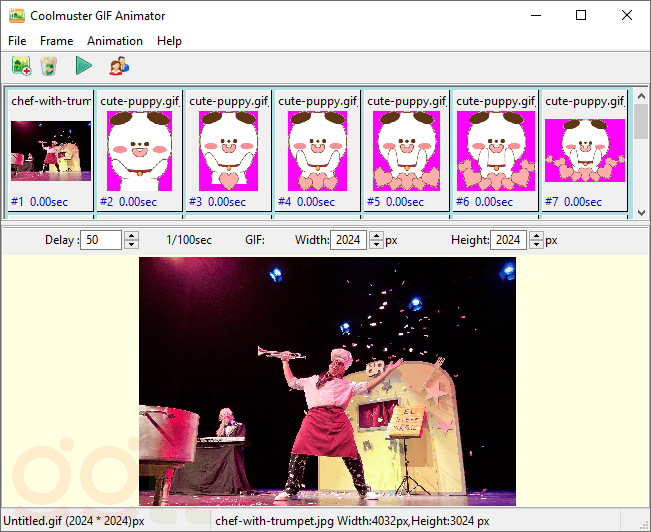The image size is (651, 532).
Task: Click the users feedback toolbar icon
Action: coord(118,66)
